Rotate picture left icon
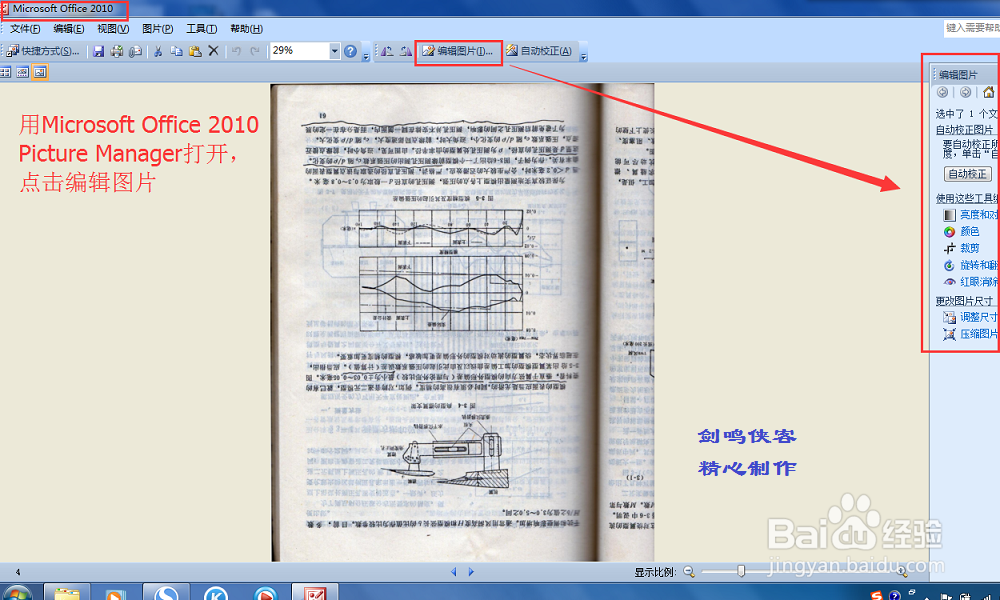 tap(387, 51)
